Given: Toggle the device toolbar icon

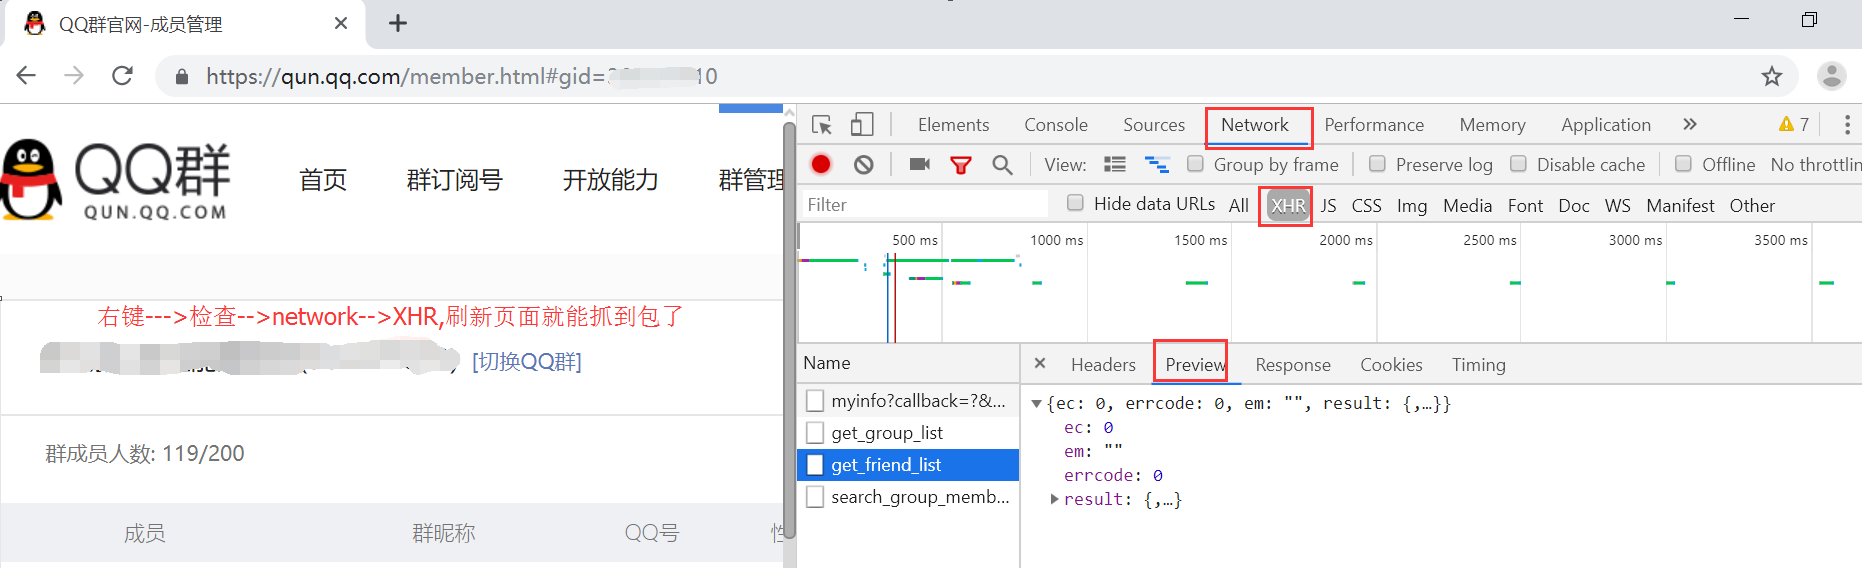Looking at the screenshot, I should click(862, 124).
